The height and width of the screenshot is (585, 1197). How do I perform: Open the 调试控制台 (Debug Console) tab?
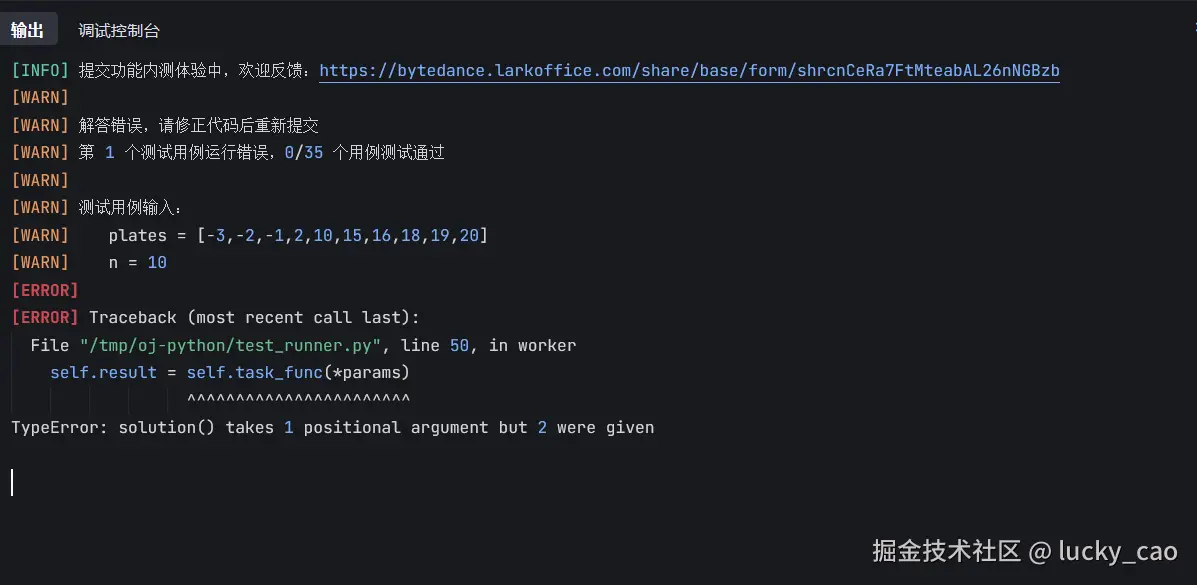pyautogui.click(x=118, y=29)
